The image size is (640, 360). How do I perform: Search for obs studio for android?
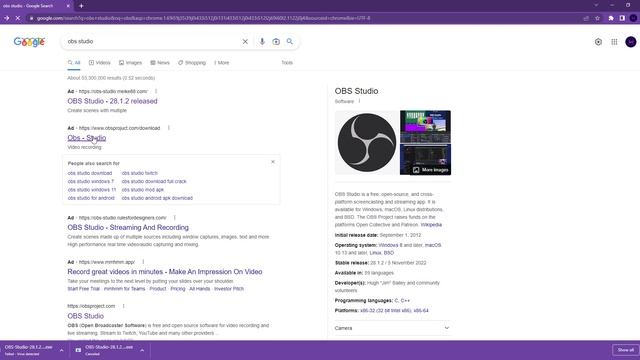(x=91, y=198)
